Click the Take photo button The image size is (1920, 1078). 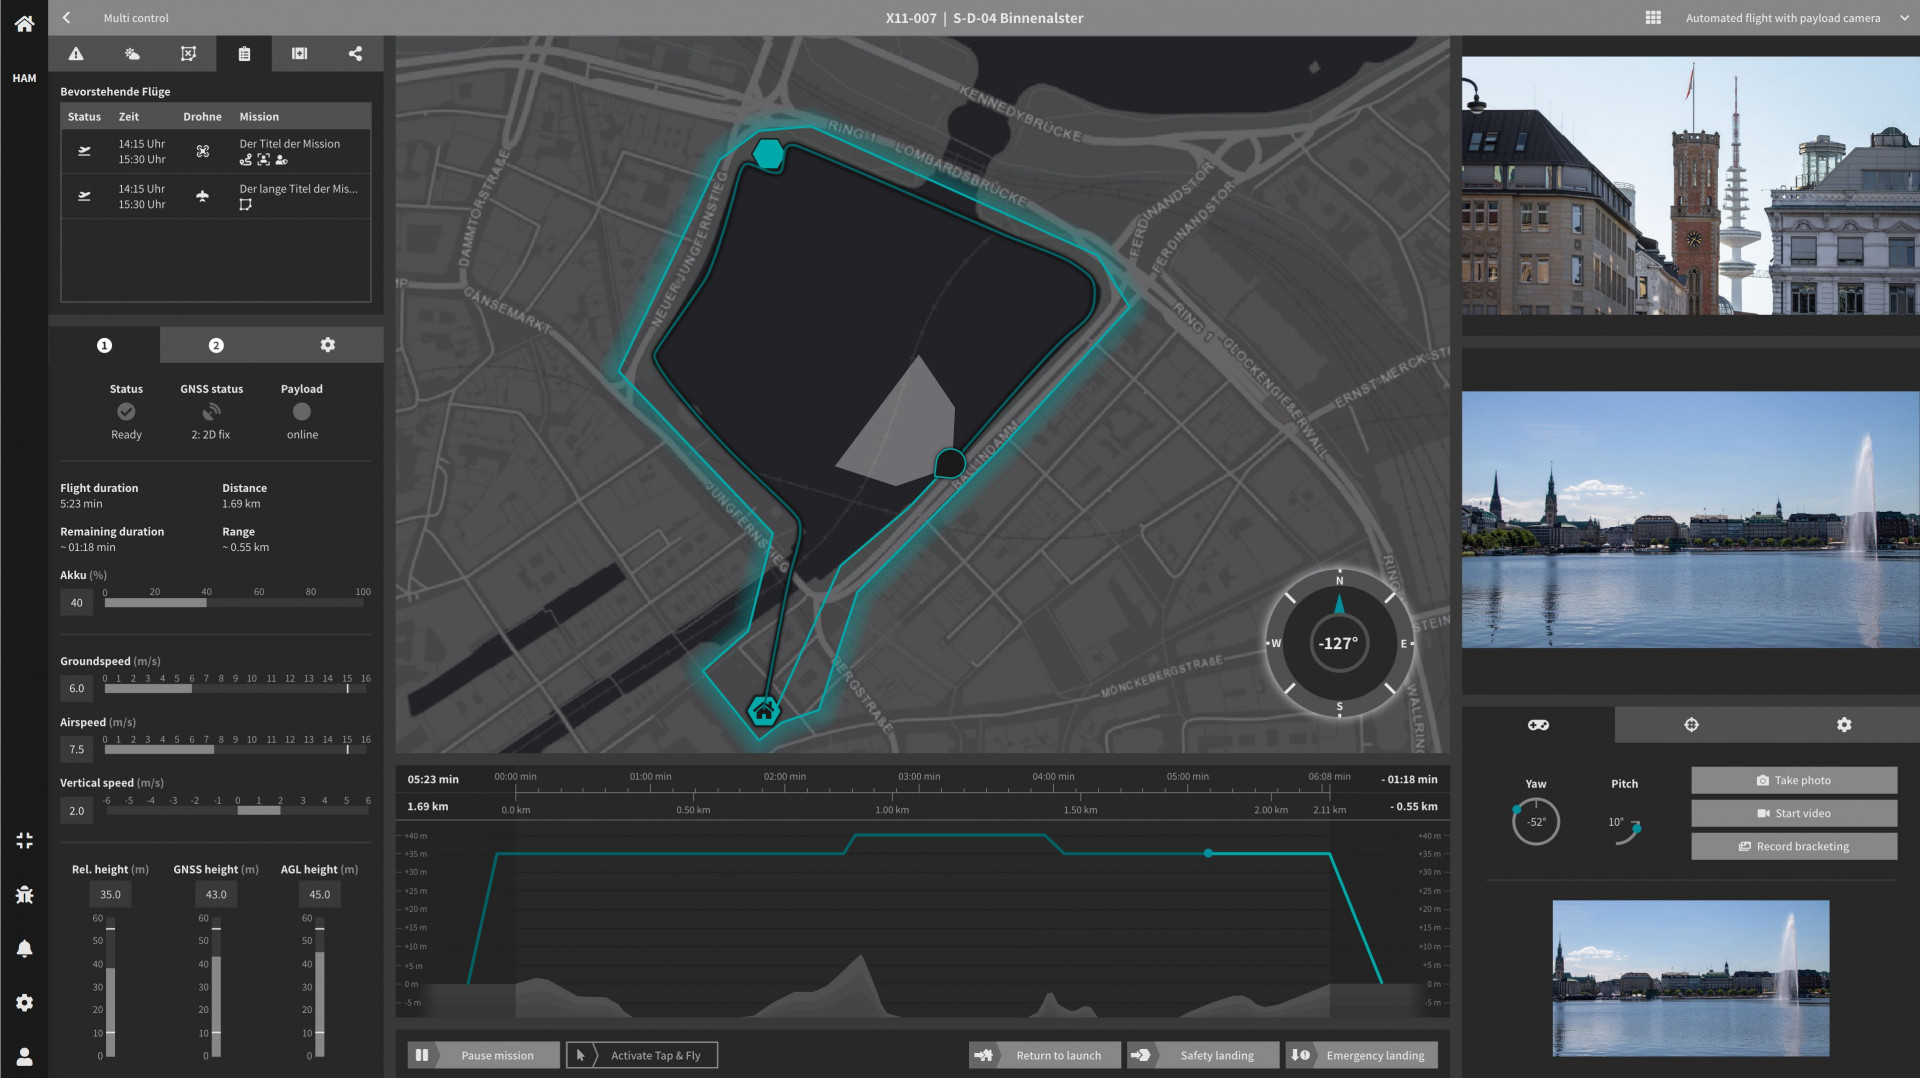[x=1793, y=780]
